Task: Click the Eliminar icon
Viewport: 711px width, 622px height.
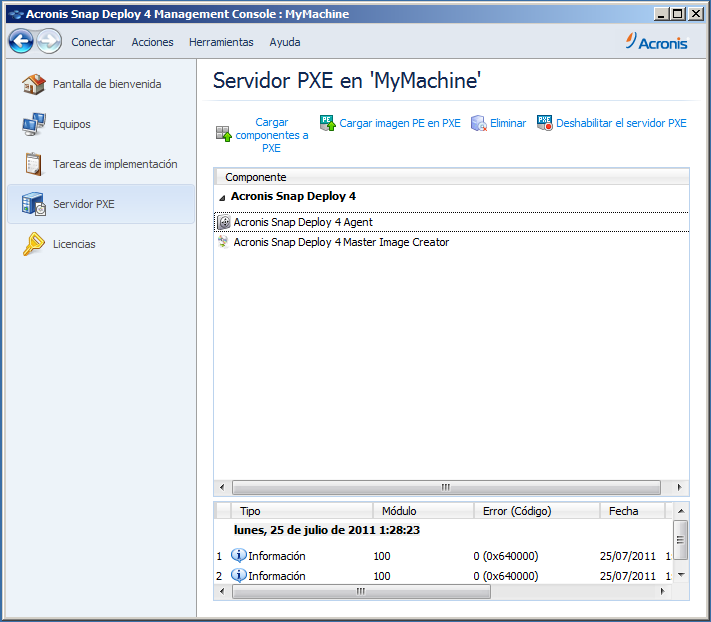Action: pos(479,123)
